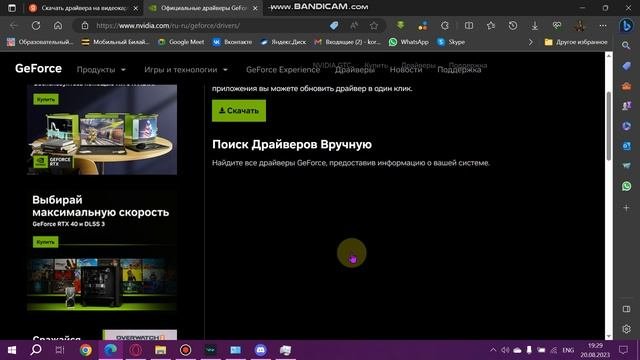Open browser extensions puzzle icon

(x=445, y=26)
